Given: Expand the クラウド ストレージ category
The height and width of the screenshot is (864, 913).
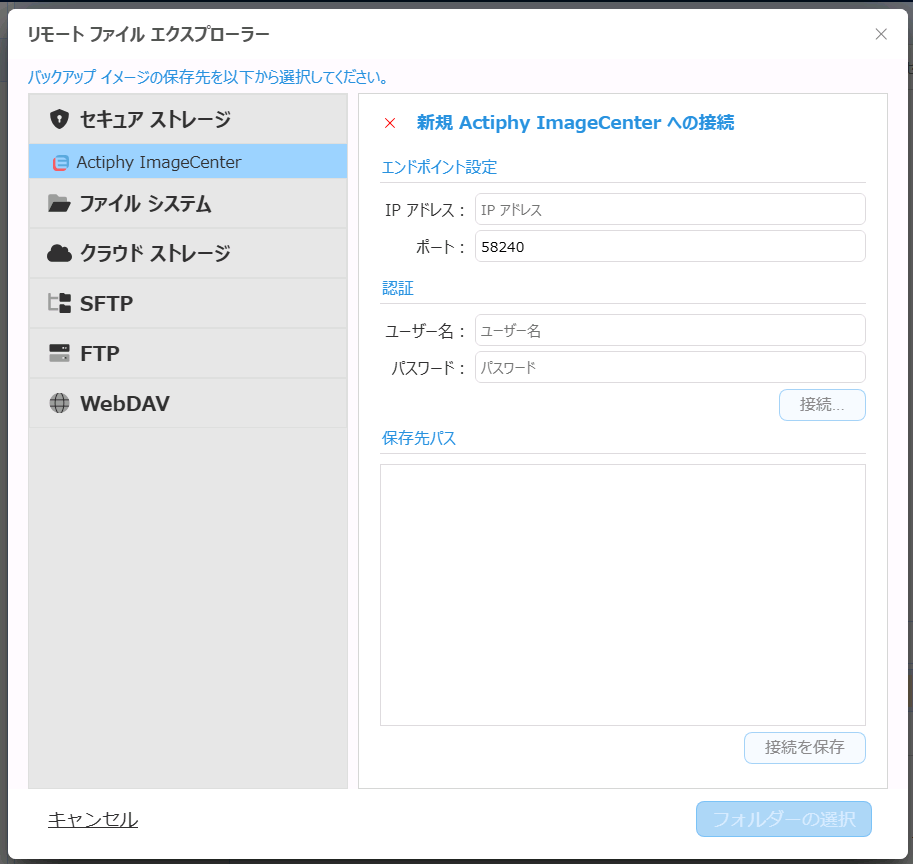Looking at the screenshot, I should [155, 254].
